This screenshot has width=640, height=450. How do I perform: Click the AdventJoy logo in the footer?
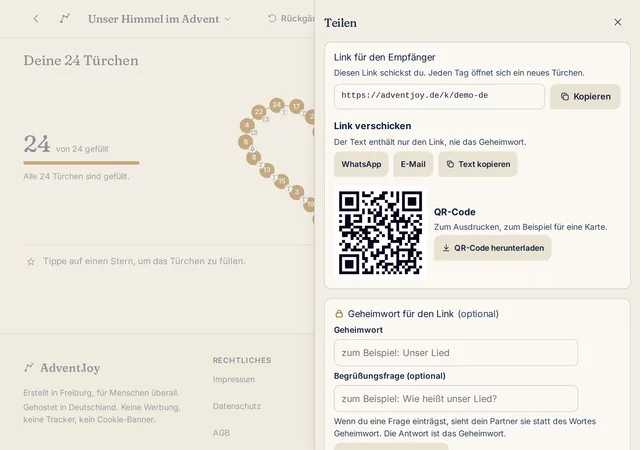point(62,368)
